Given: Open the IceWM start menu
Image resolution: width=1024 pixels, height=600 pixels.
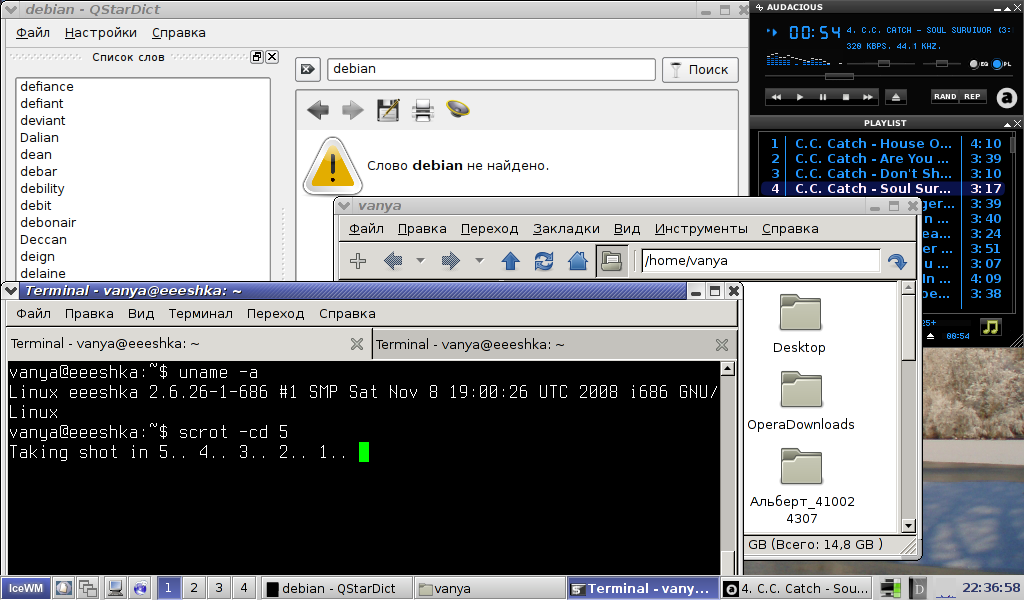Looking at the screenshot, I should point(25,588).
